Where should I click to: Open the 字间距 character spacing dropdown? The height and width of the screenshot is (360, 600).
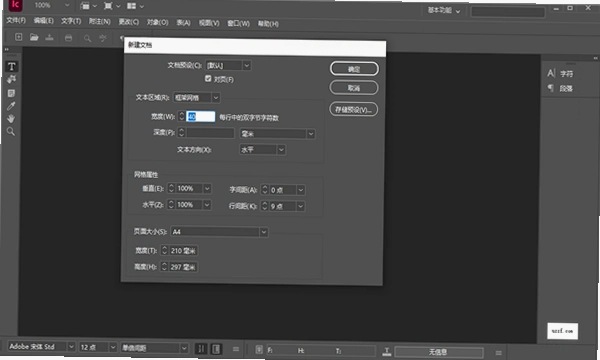pos(301,190)
